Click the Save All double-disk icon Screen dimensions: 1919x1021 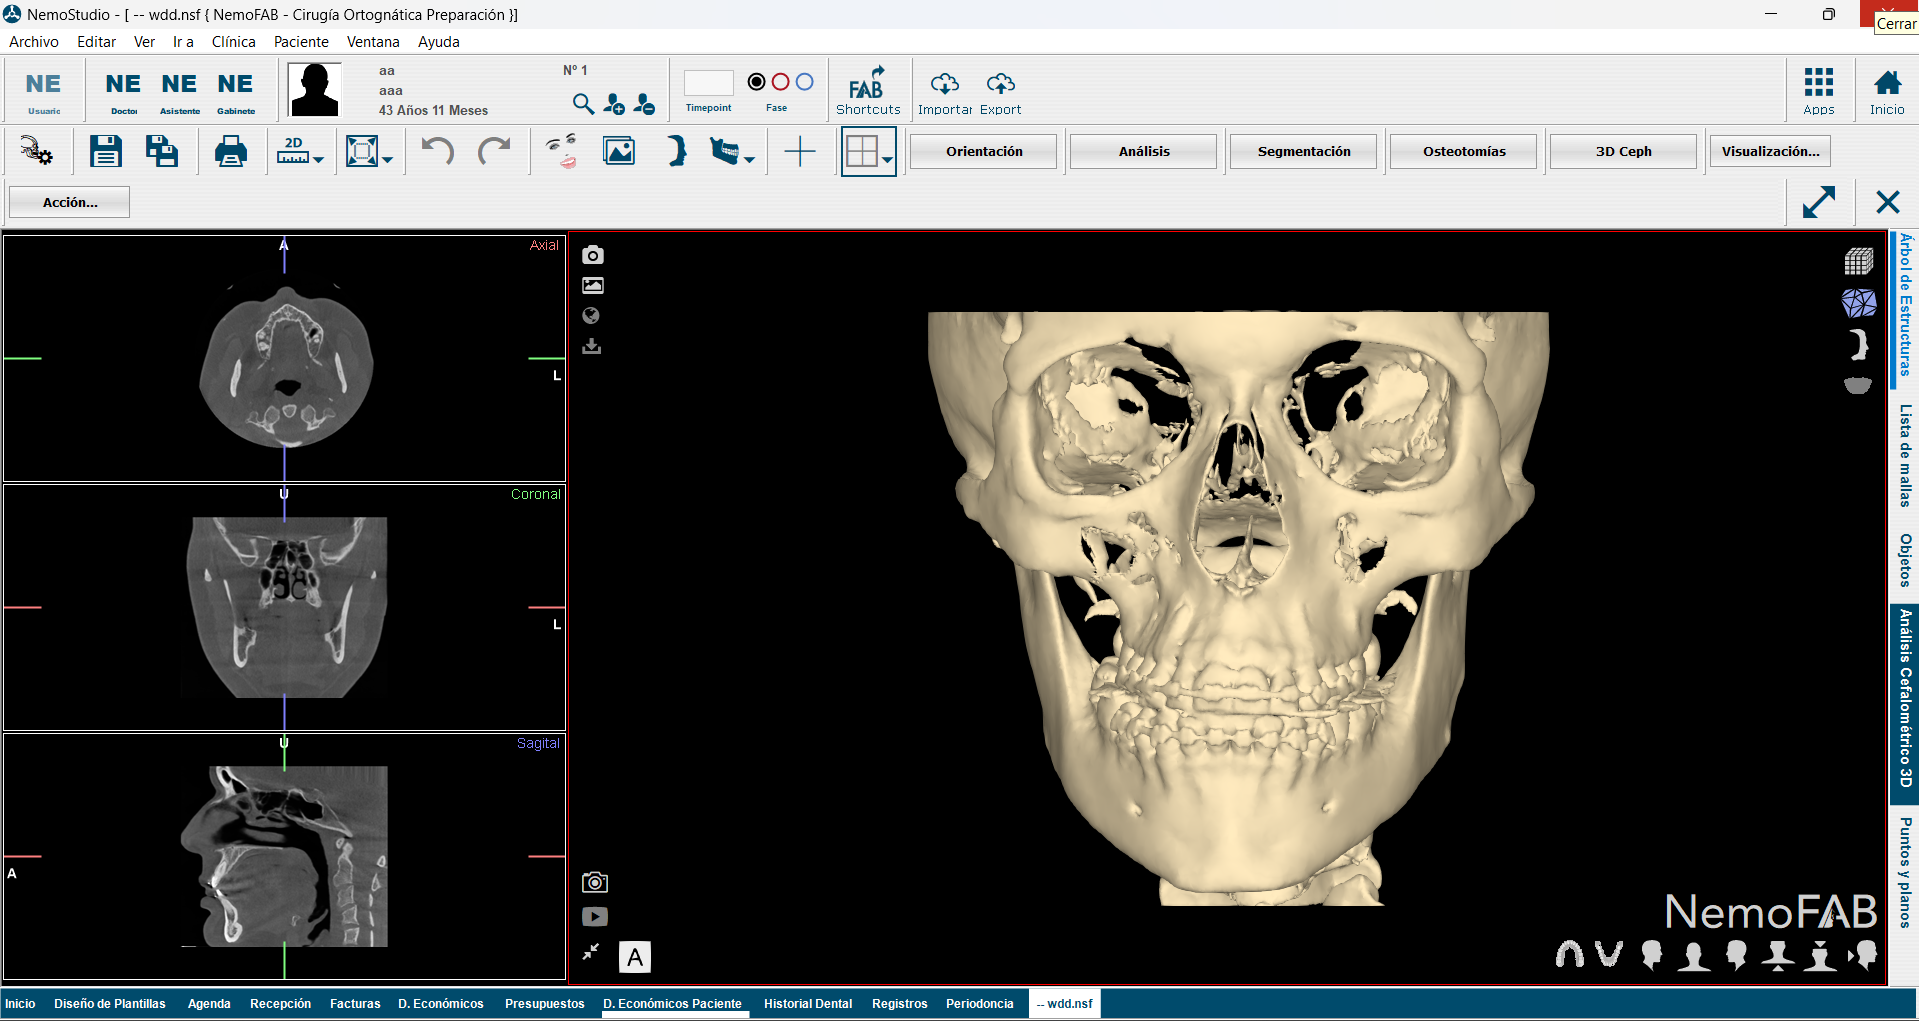[162, 151]
